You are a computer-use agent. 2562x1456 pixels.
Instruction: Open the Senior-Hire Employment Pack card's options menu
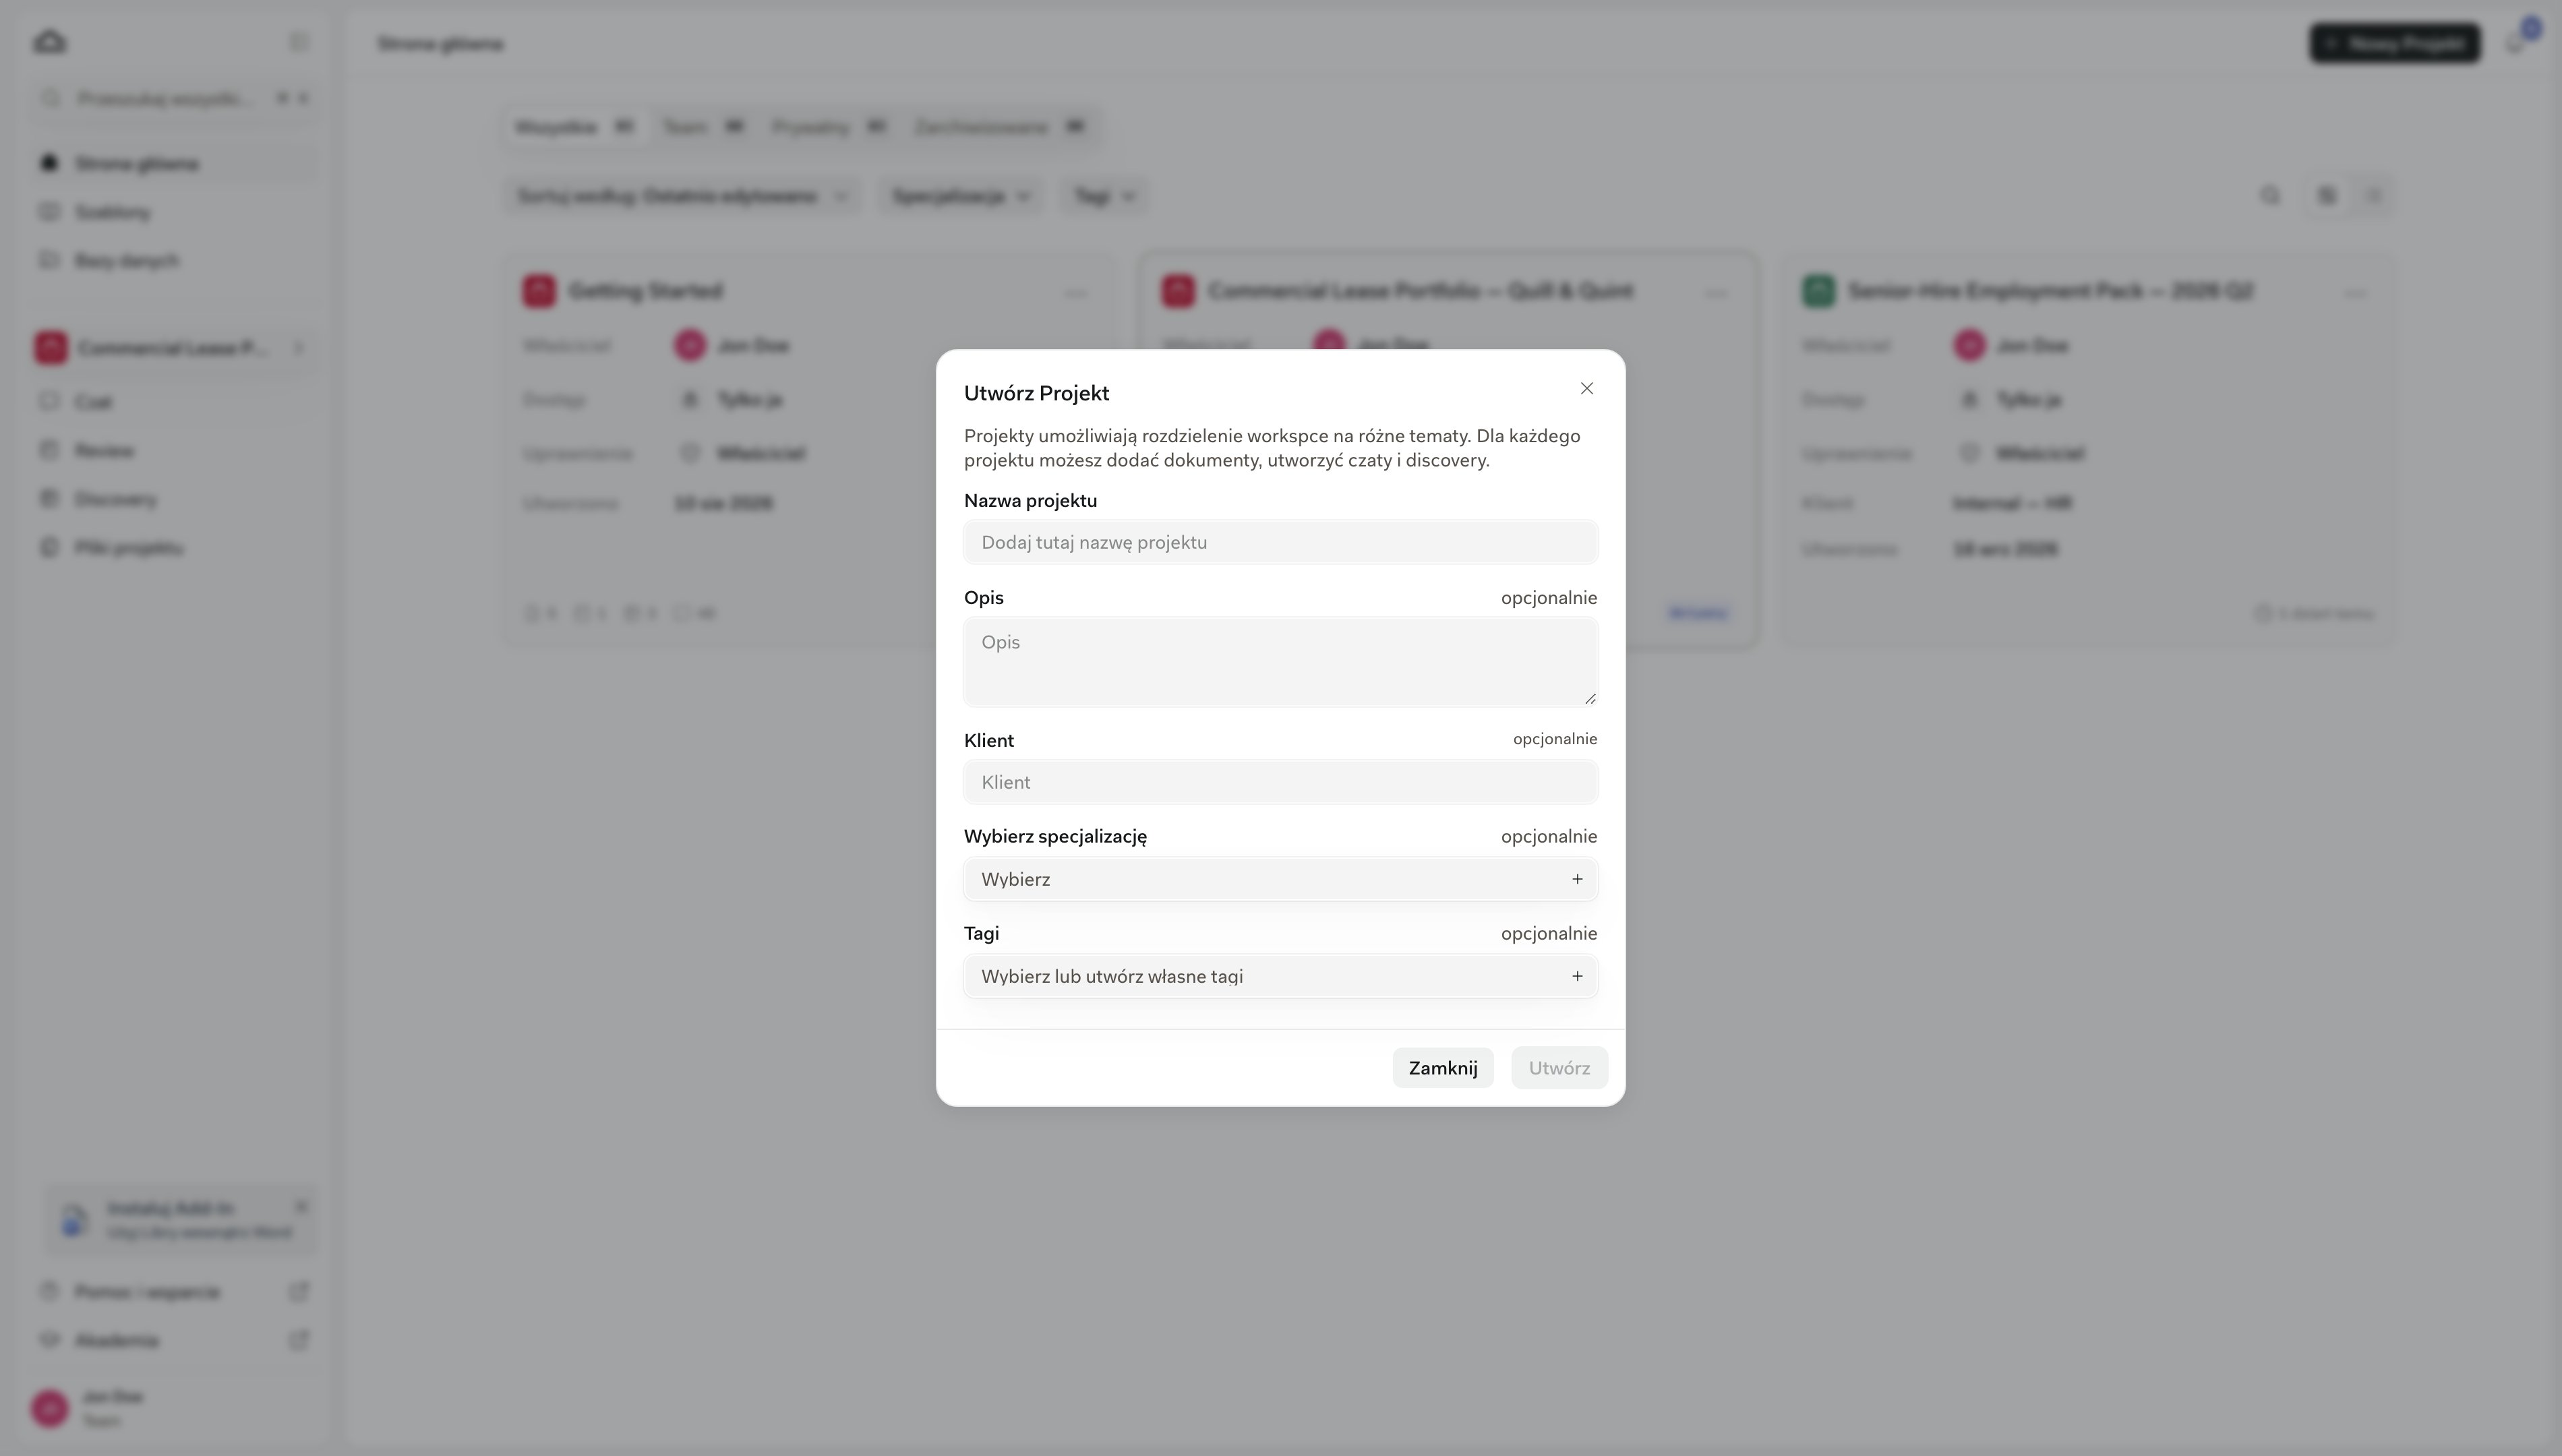(x=2355, y=293)
